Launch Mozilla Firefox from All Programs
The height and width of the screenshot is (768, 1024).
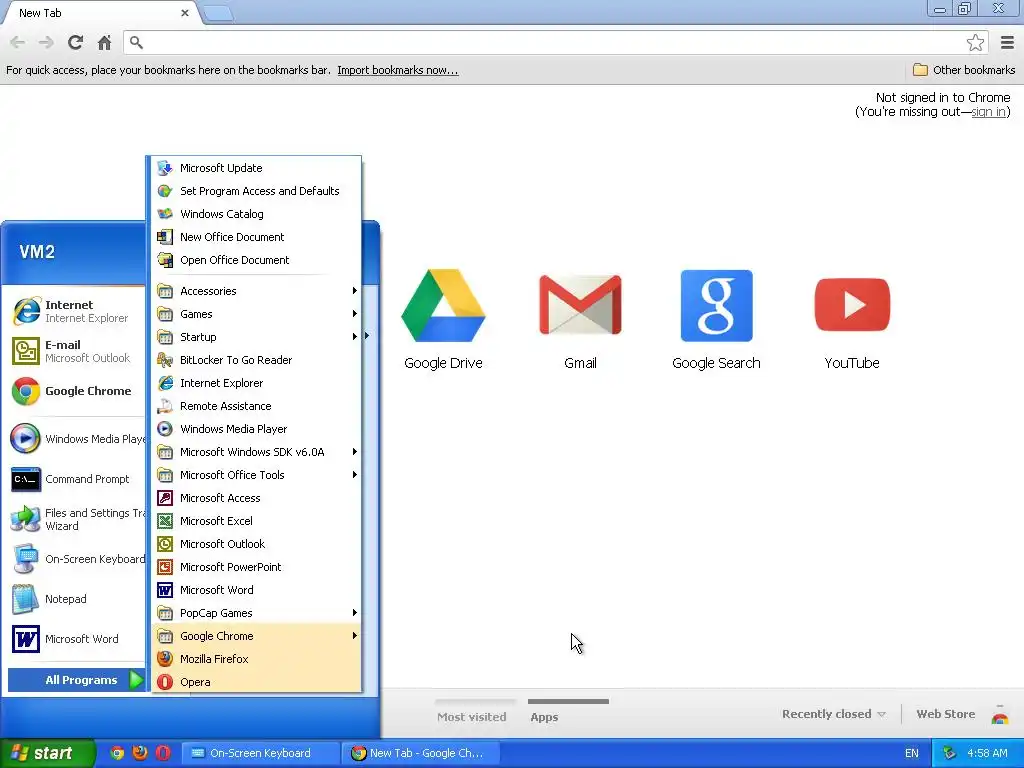point(257,659)
